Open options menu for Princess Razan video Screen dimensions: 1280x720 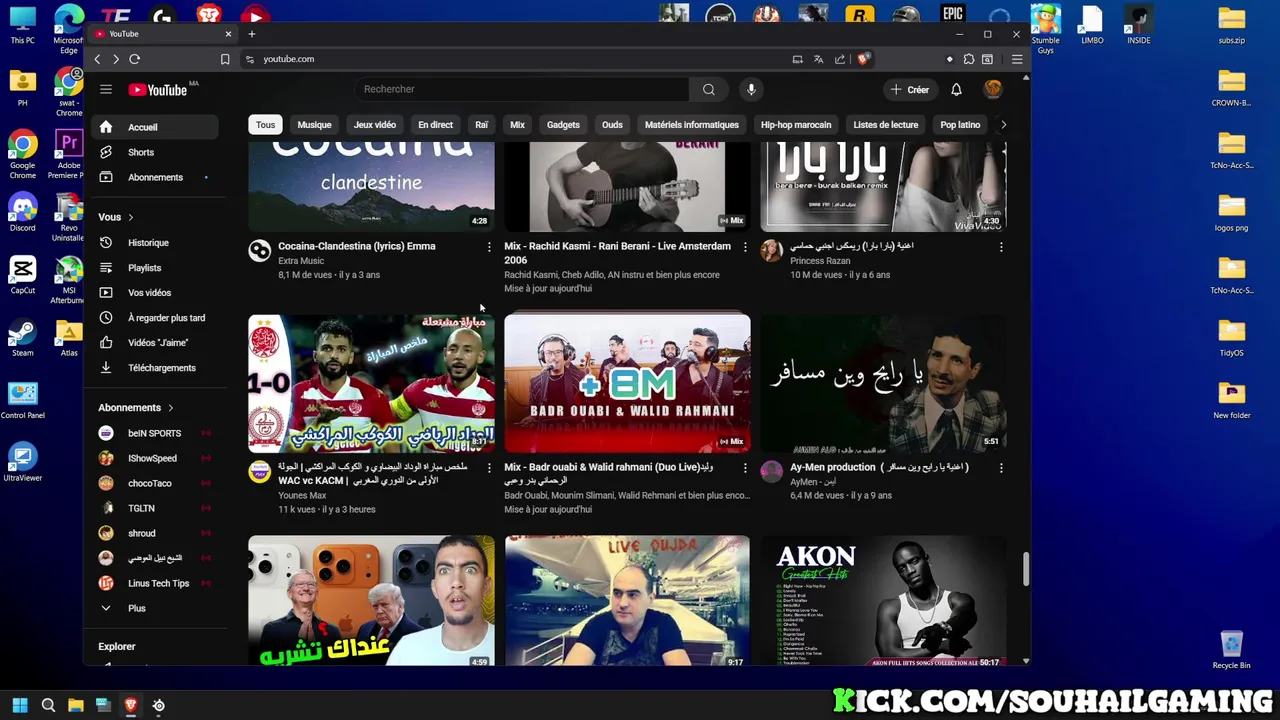pos(1001,246)
